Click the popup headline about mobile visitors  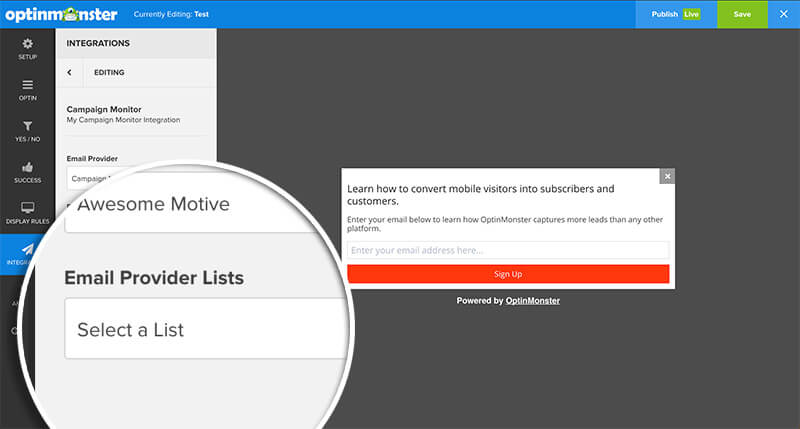(481, 195)
